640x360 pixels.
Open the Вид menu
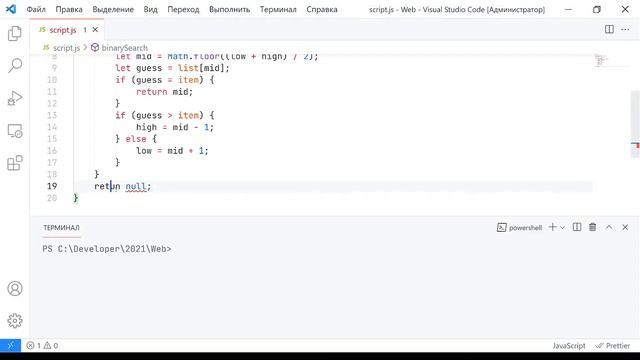tap(150, 9)
